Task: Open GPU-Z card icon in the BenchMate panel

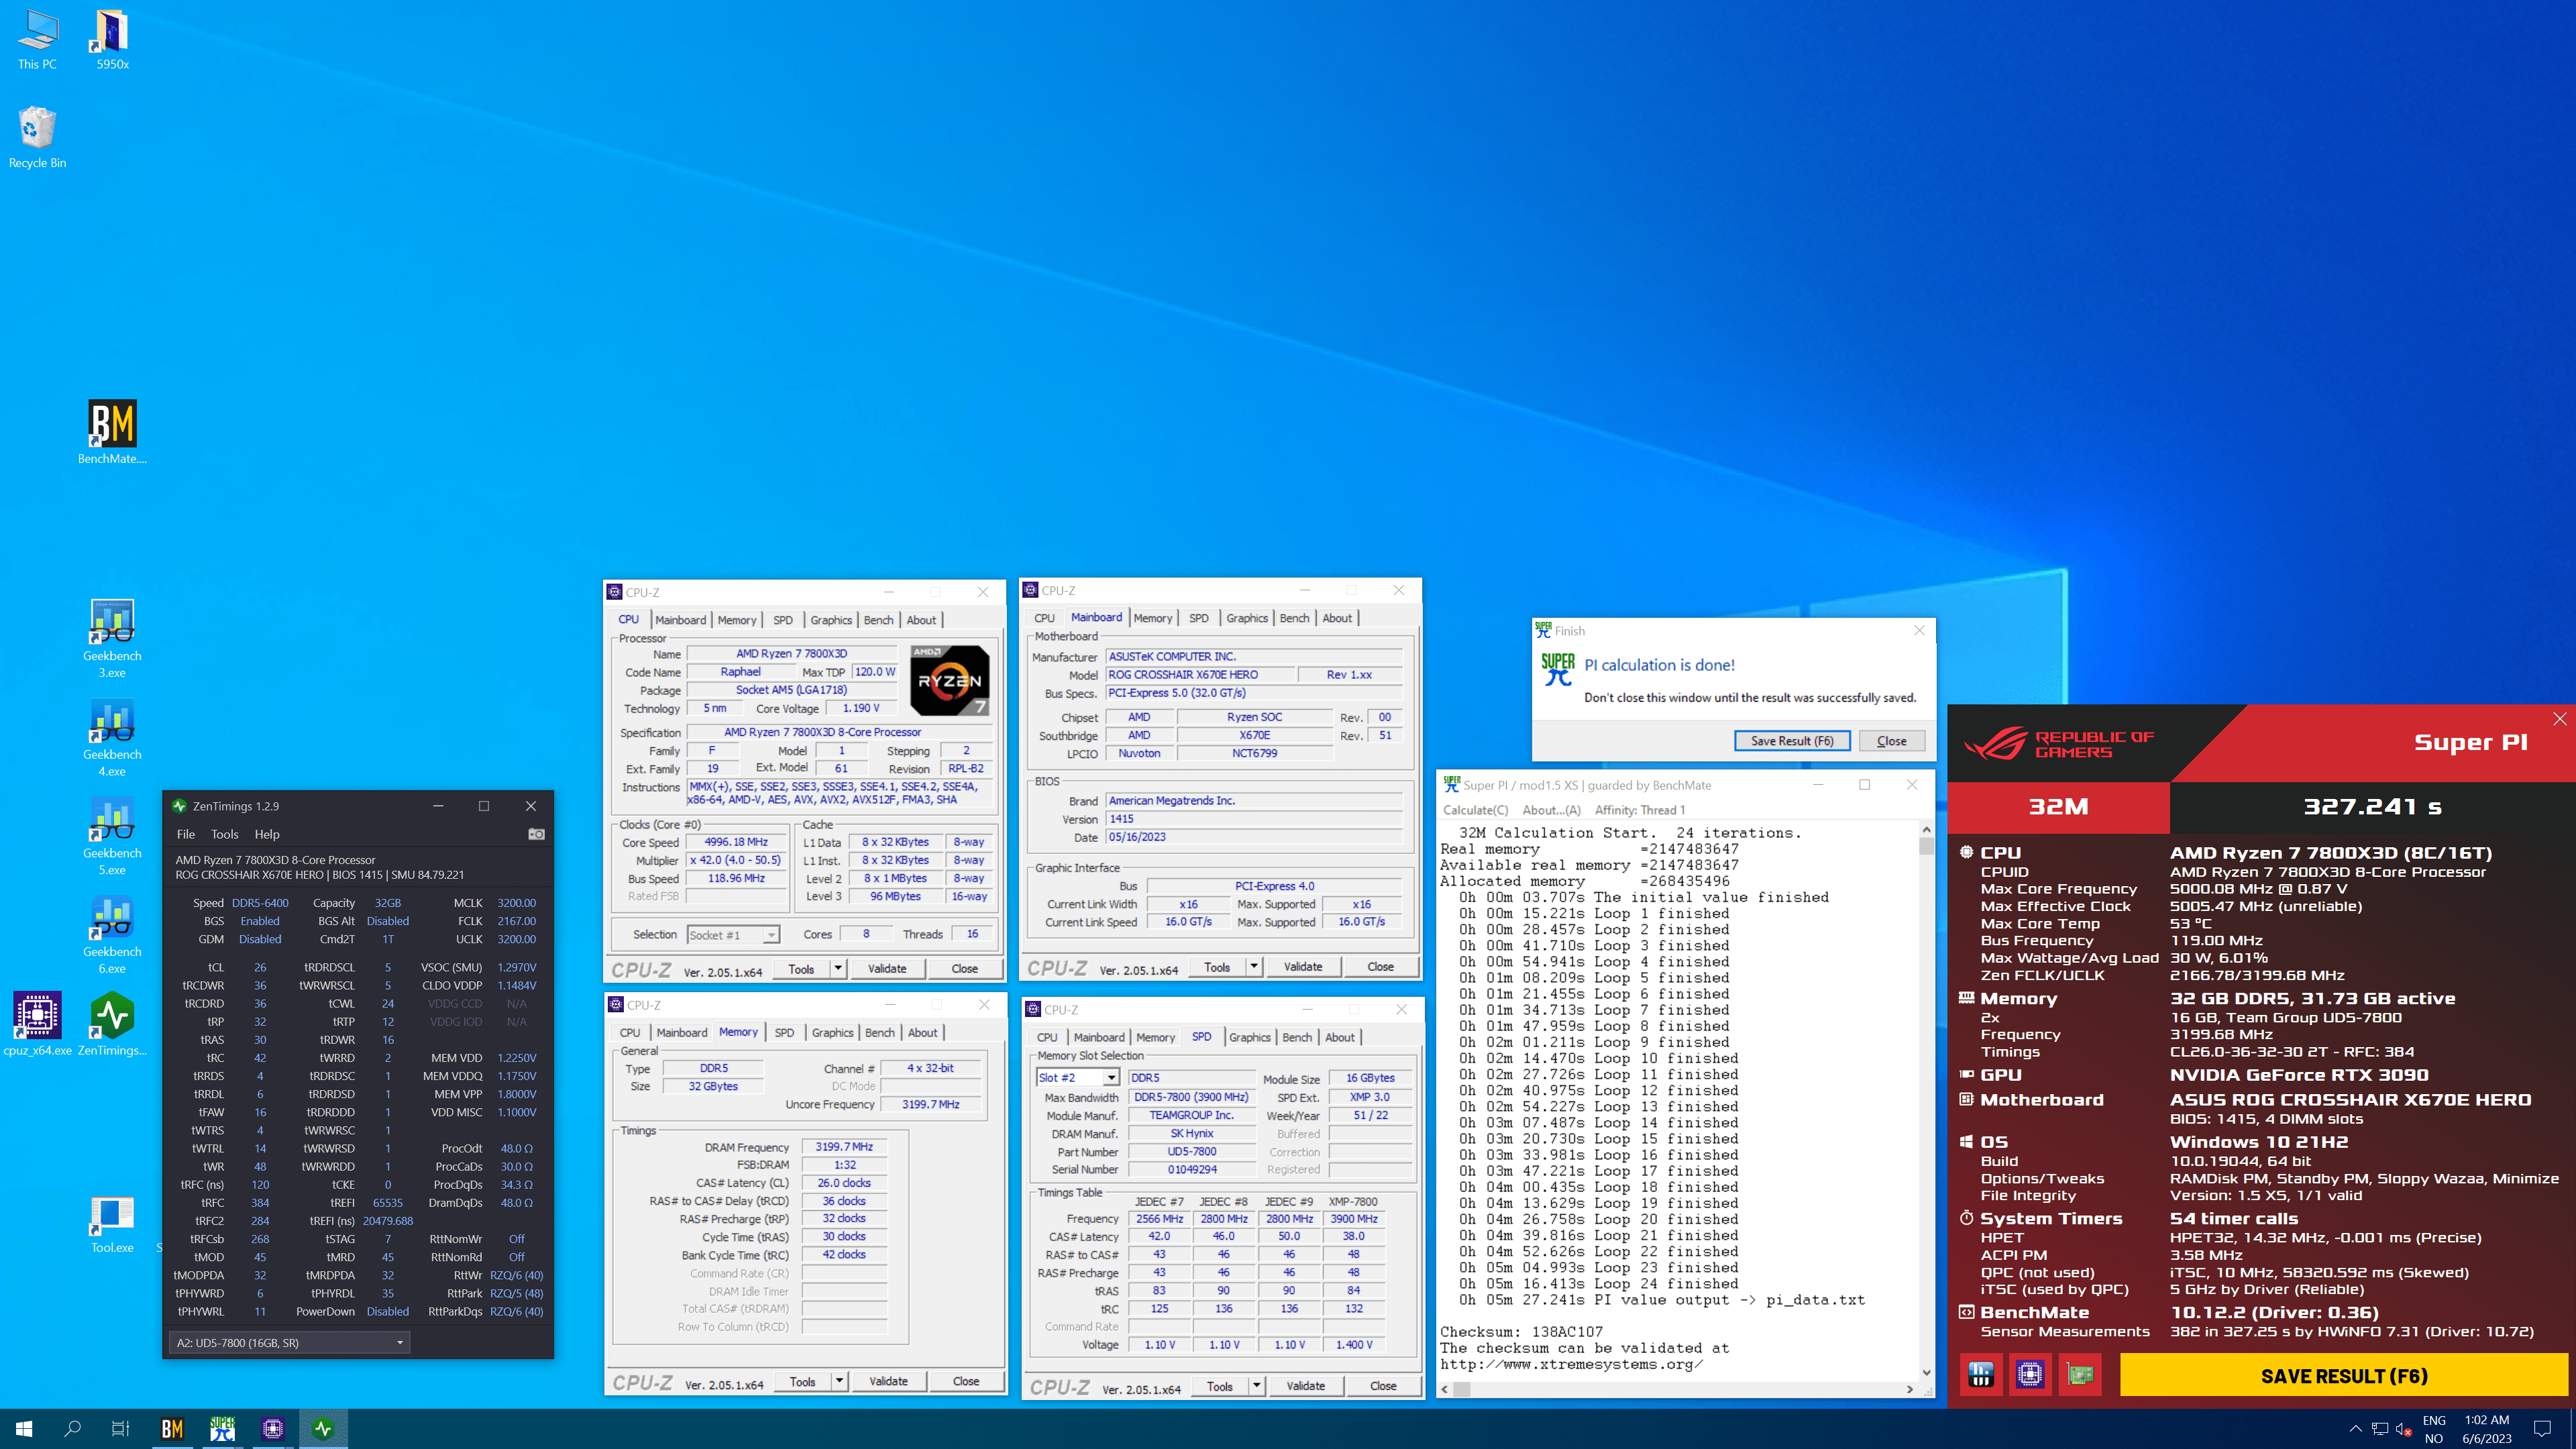Action: (2080, 1375)
